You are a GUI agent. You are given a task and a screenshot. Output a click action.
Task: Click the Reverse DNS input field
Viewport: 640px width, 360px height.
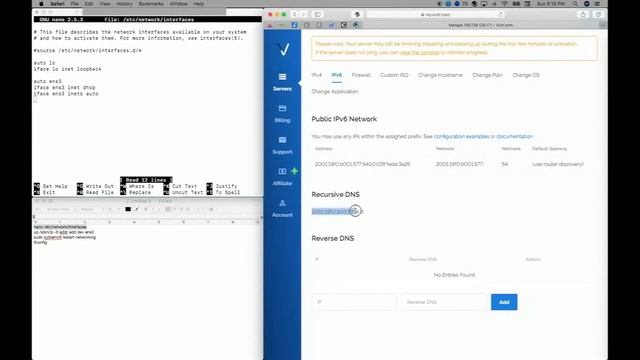pyautogui.click(x=445, y=302)
